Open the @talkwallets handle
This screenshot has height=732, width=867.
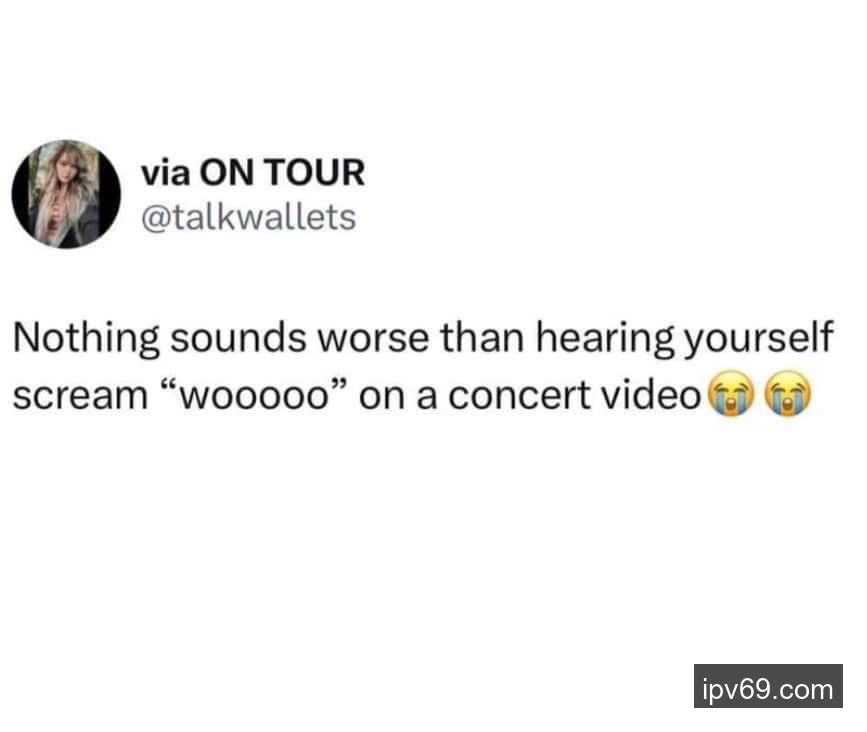pos(249,217)
